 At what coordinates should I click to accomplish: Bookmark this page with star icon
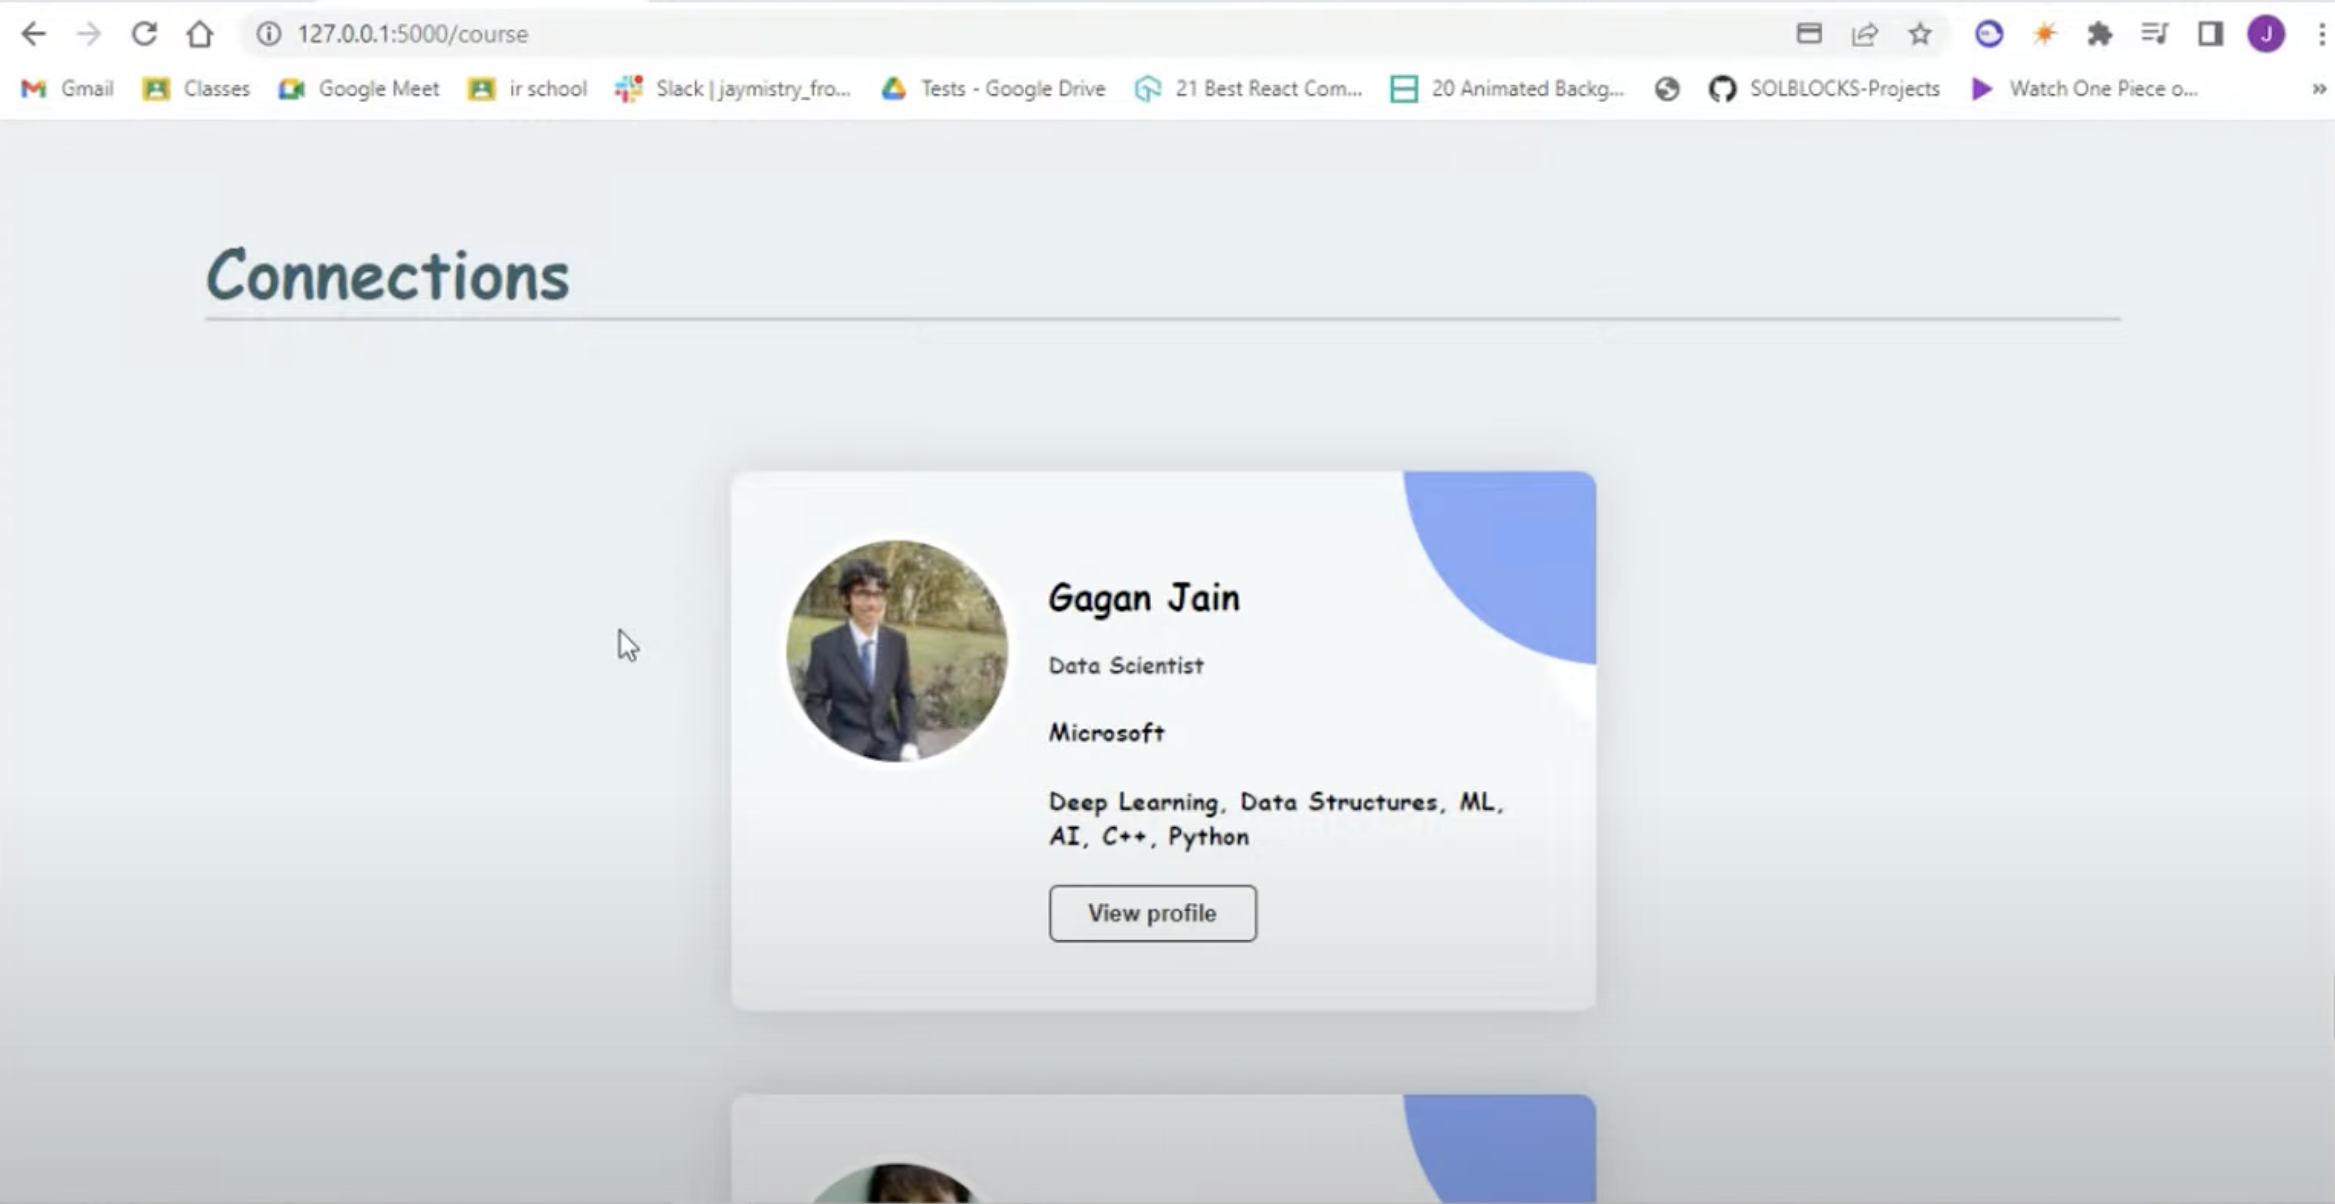click(1920, 34)
